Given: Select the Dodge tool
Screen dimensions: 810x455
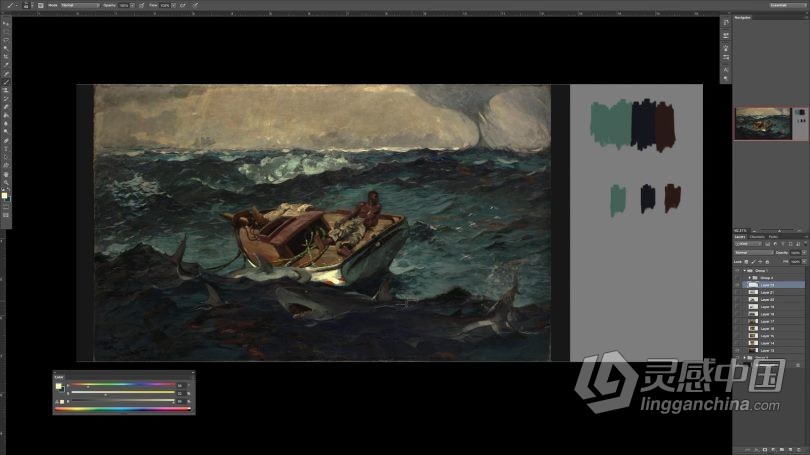Looking at the screenshot, I should click(x=7, y=132).
